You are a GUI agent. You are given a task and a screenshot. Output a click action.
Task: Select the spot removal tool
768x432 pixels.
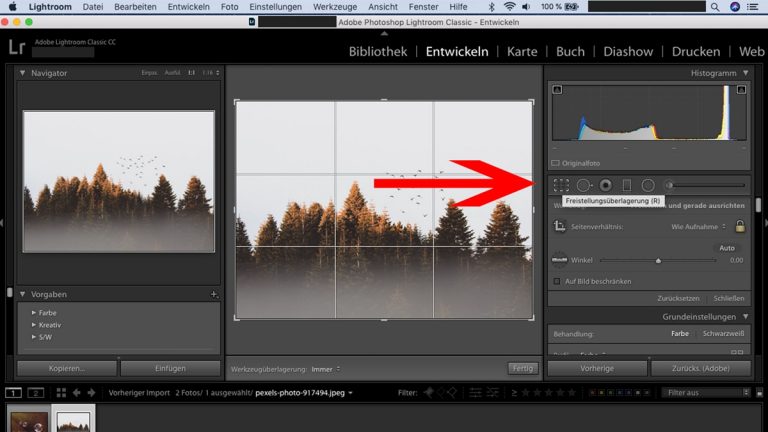(584, 185)
